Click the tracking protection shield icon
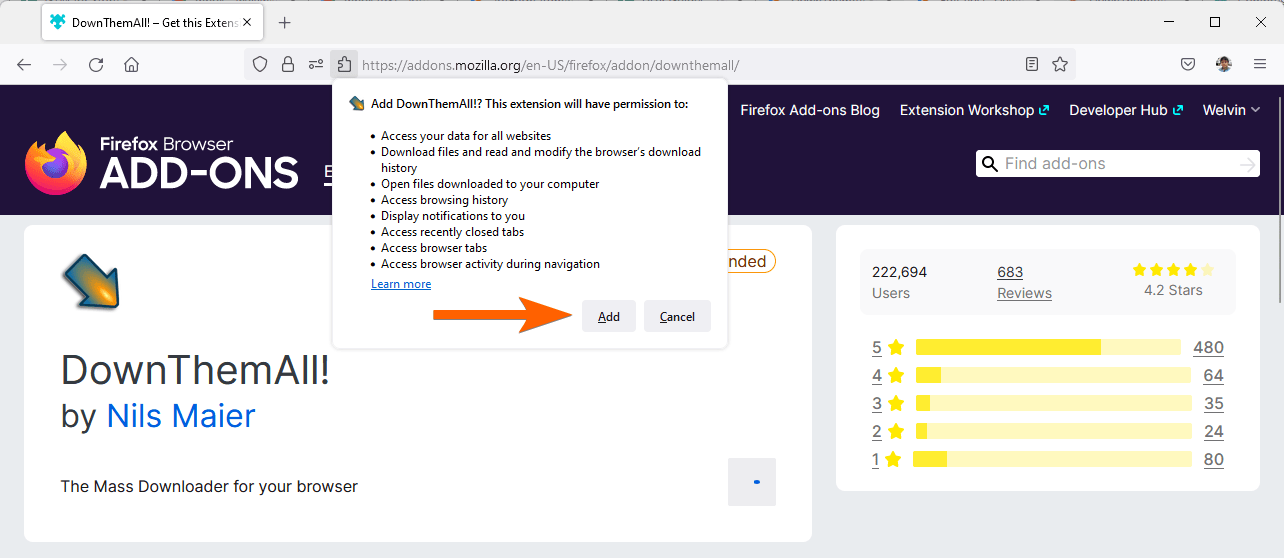 tap(260, 65)
